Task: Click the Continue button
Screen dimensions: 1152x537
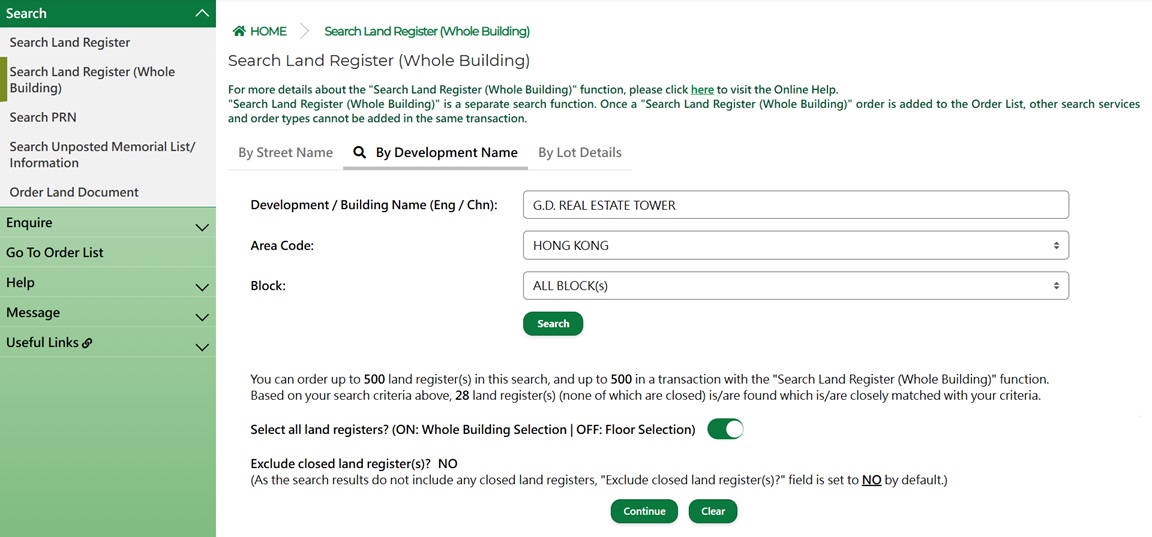Action: tap(644, 511)
